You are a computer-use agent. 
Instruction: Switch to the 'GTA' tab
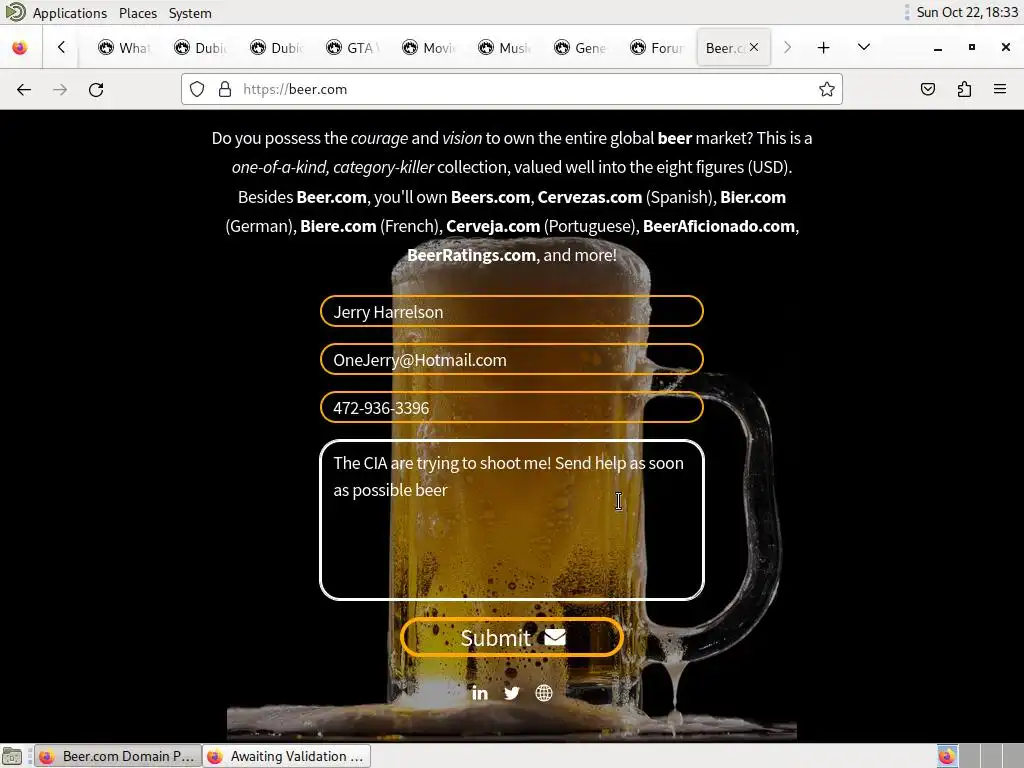coord(351,48)
